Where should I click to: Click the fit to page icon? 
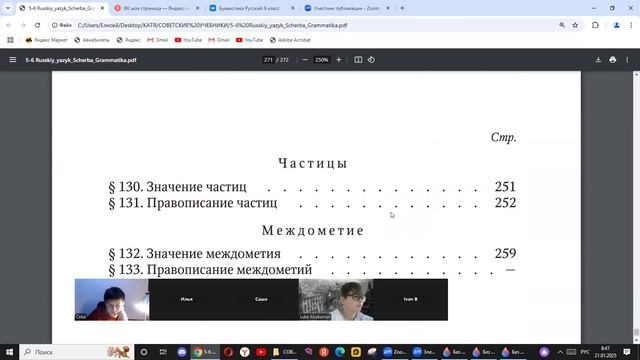358,60
